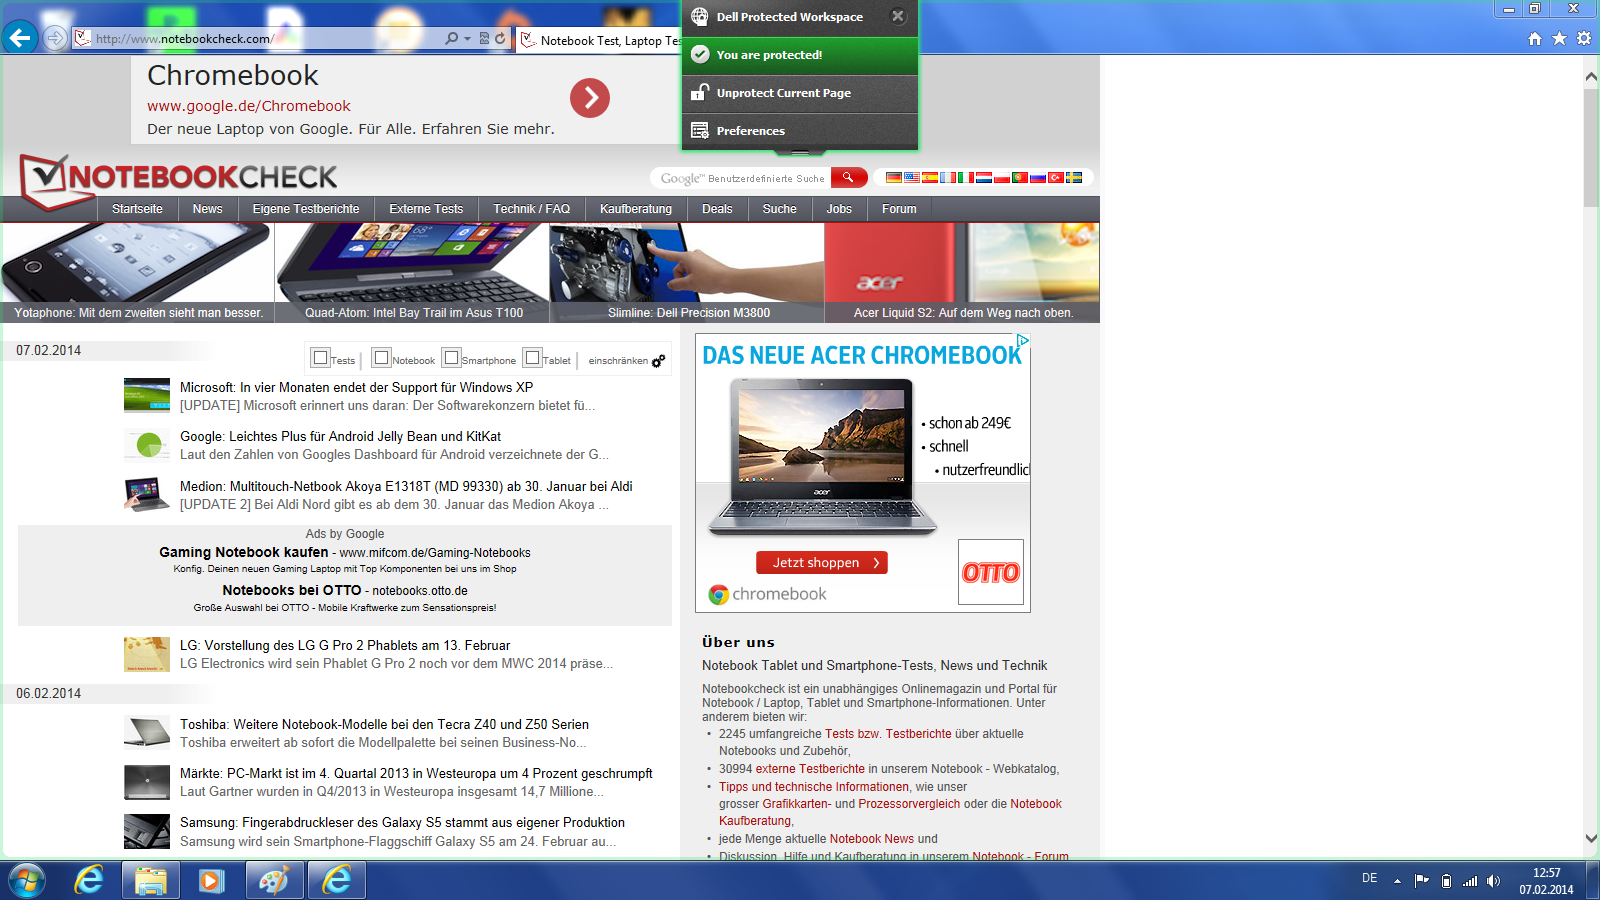Open the address bar autocomplete dropdown arrow
This screenshot has width=1600, height=900.
pos(467,39)
